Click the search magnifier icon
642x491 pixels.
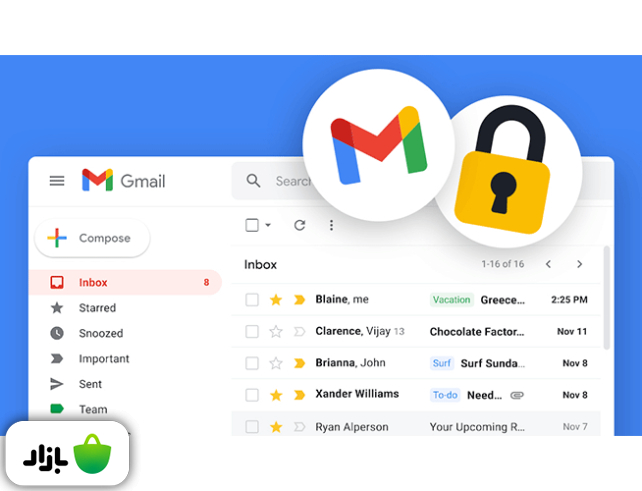pyautogui.click(x=253, y=181)
